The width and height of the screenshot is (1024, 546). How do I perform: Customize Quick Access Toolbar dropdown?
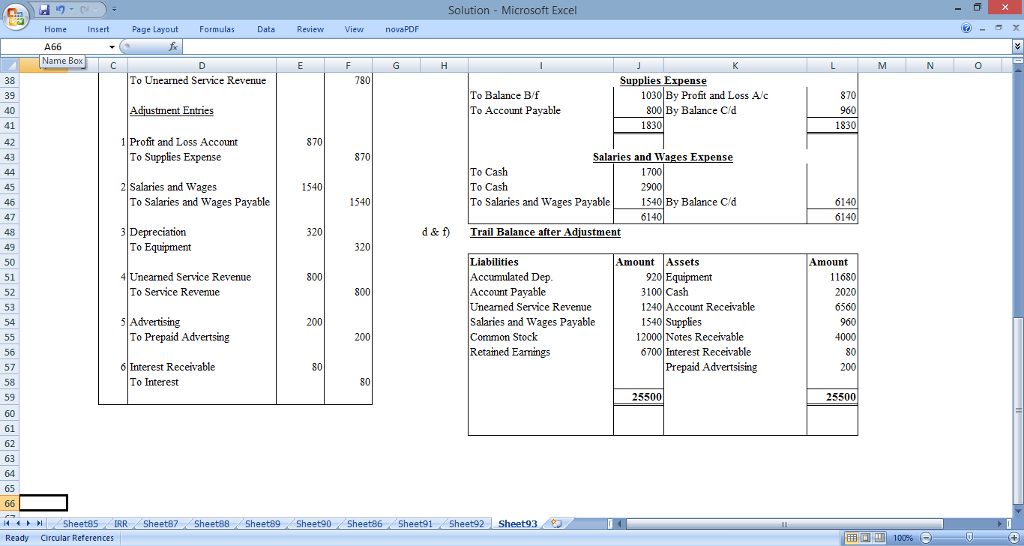pyautogui.click(x=114, y=10)
